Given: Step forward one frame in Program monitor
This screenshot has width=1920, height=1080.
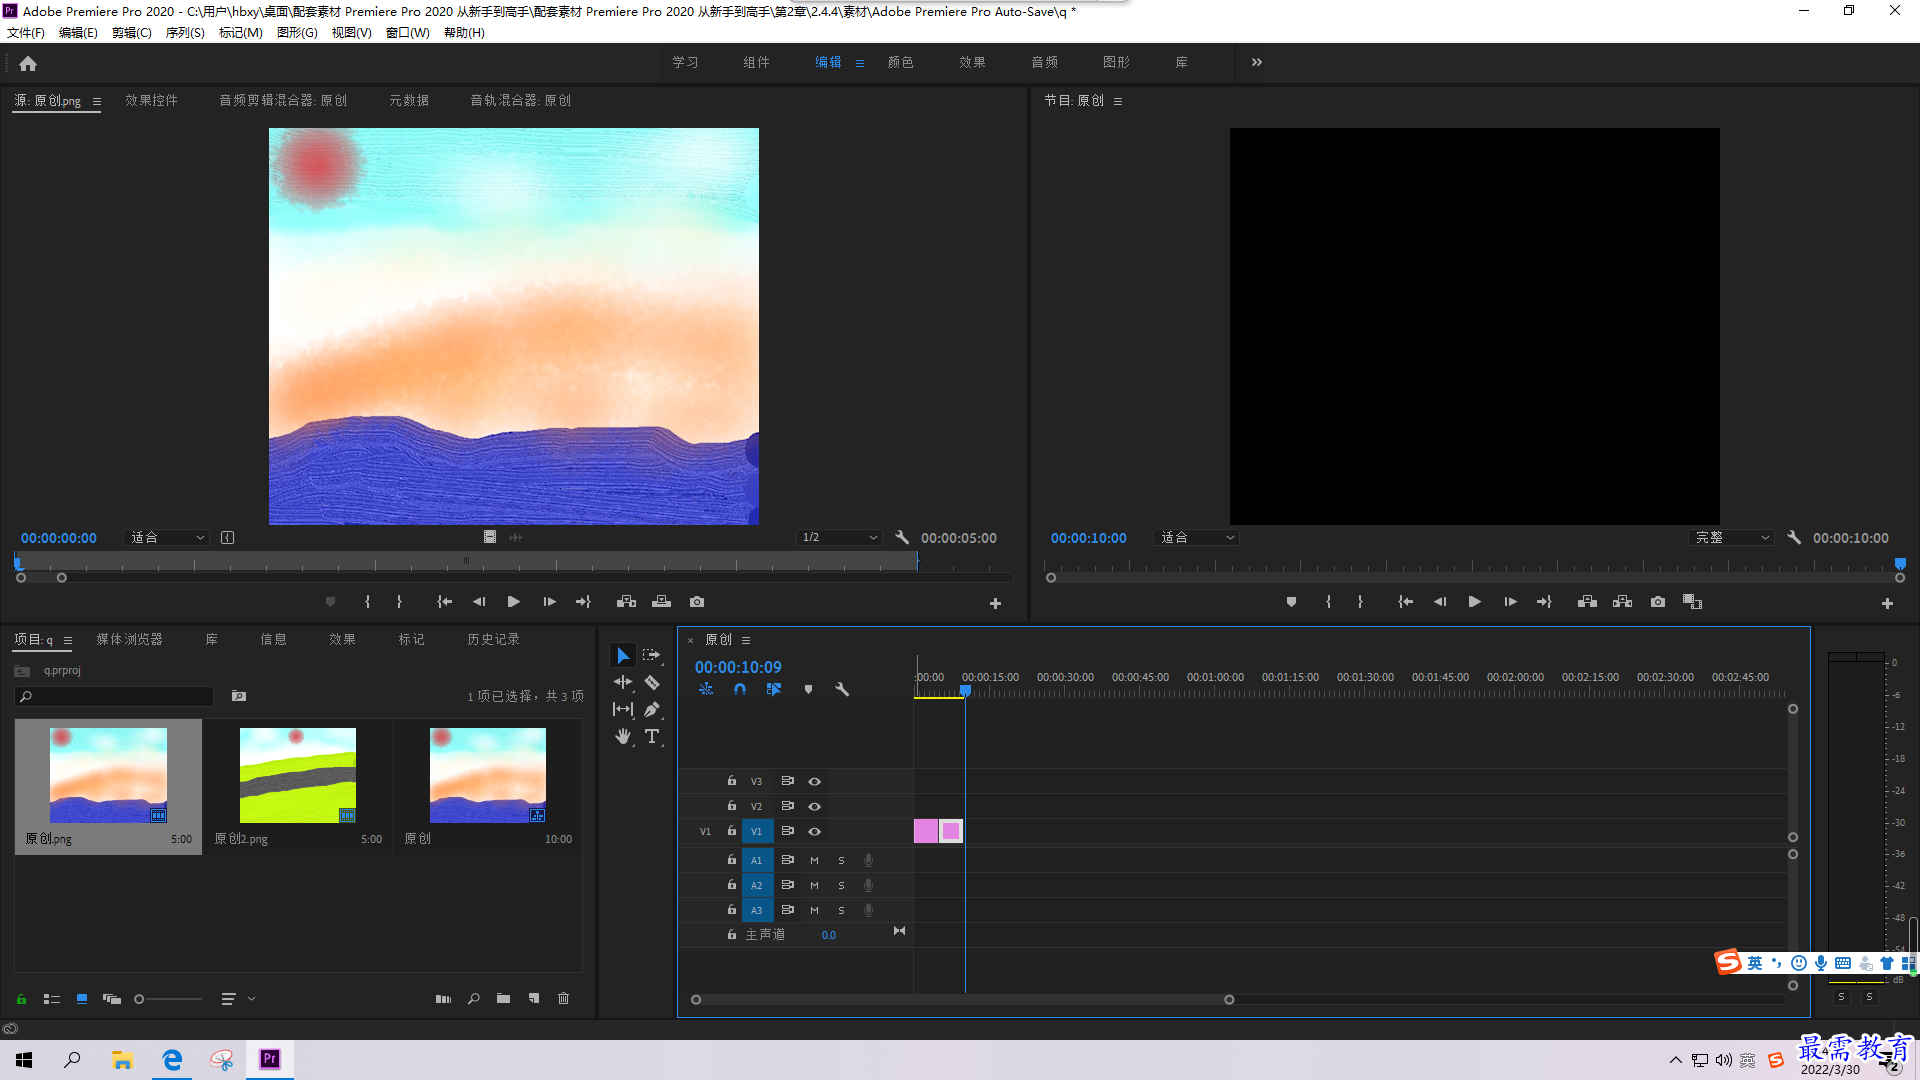Looking at the screenshot, I should tap(1510, 602).
